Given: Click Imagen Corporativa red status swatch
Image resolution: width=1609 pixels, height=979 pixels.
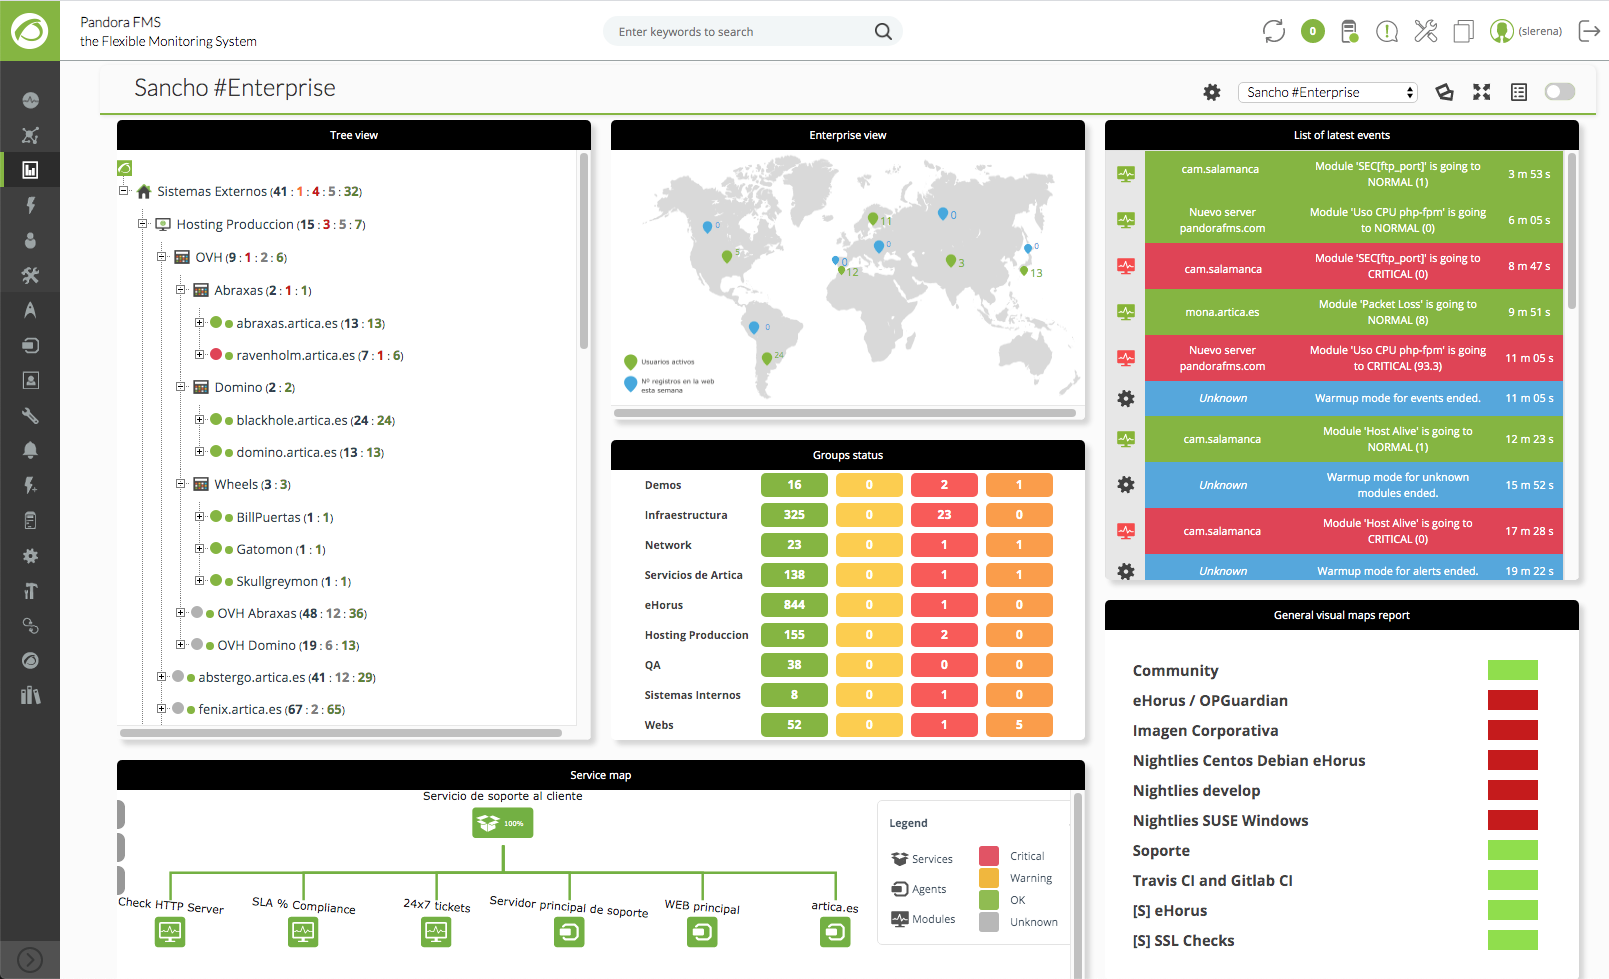Looking at the screenshot, I should (1512, 731).
